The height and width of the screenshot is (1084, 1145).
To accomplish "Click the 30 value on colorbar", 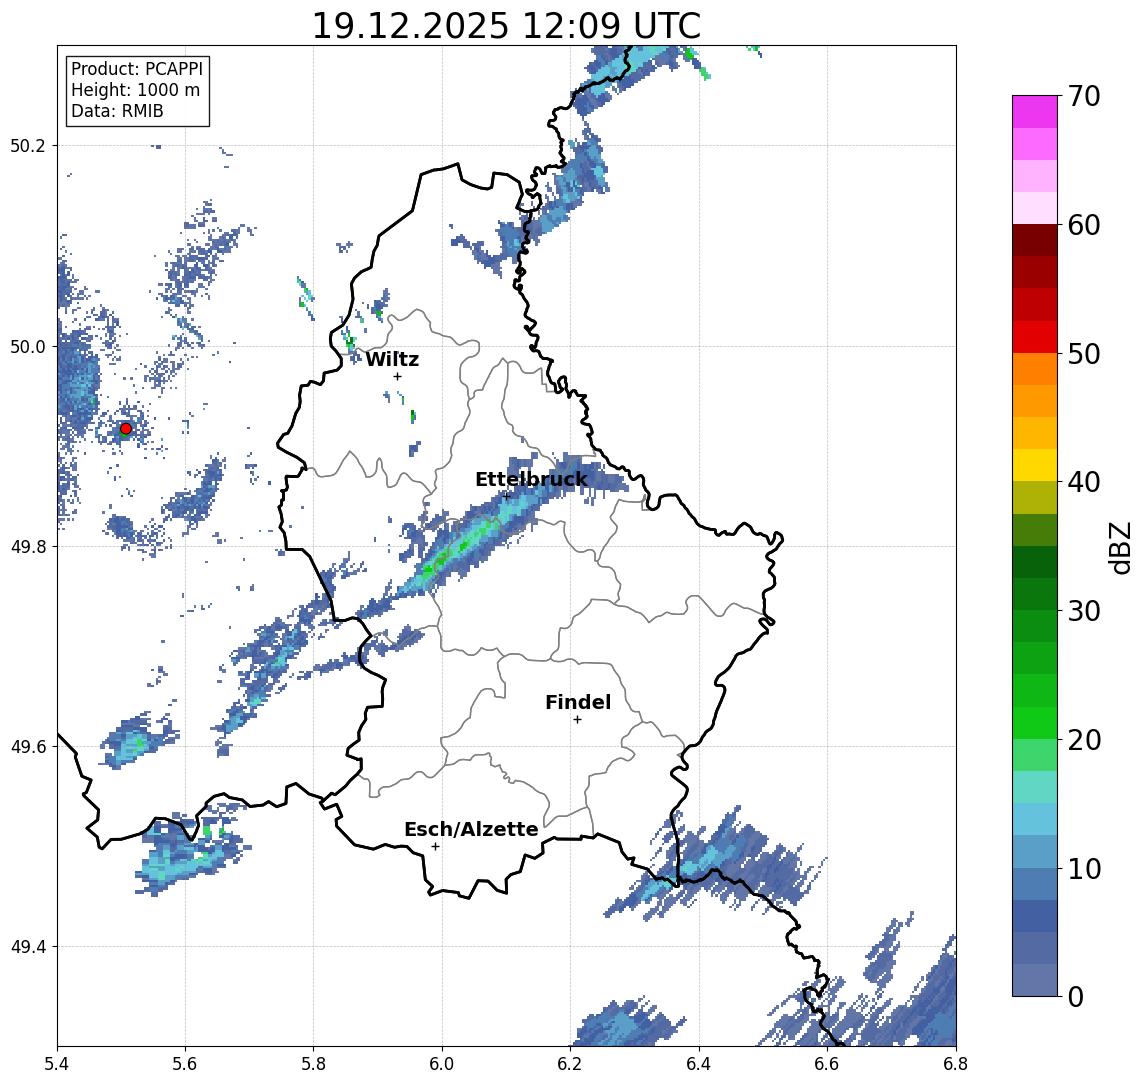I will tap(1083, 611).
